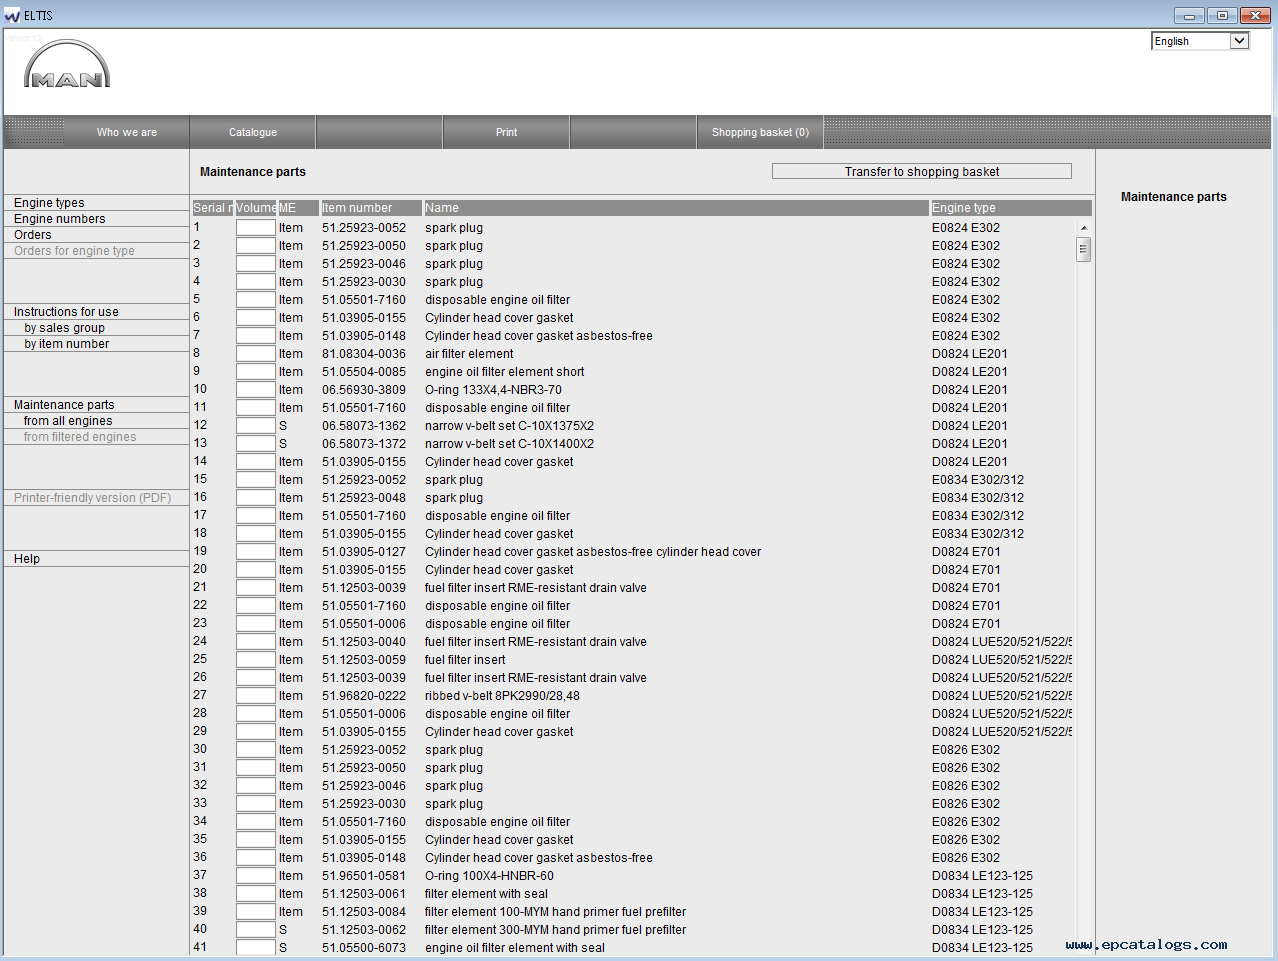Open Instructions for use link
1278x961 pixels.
(66, 312)
